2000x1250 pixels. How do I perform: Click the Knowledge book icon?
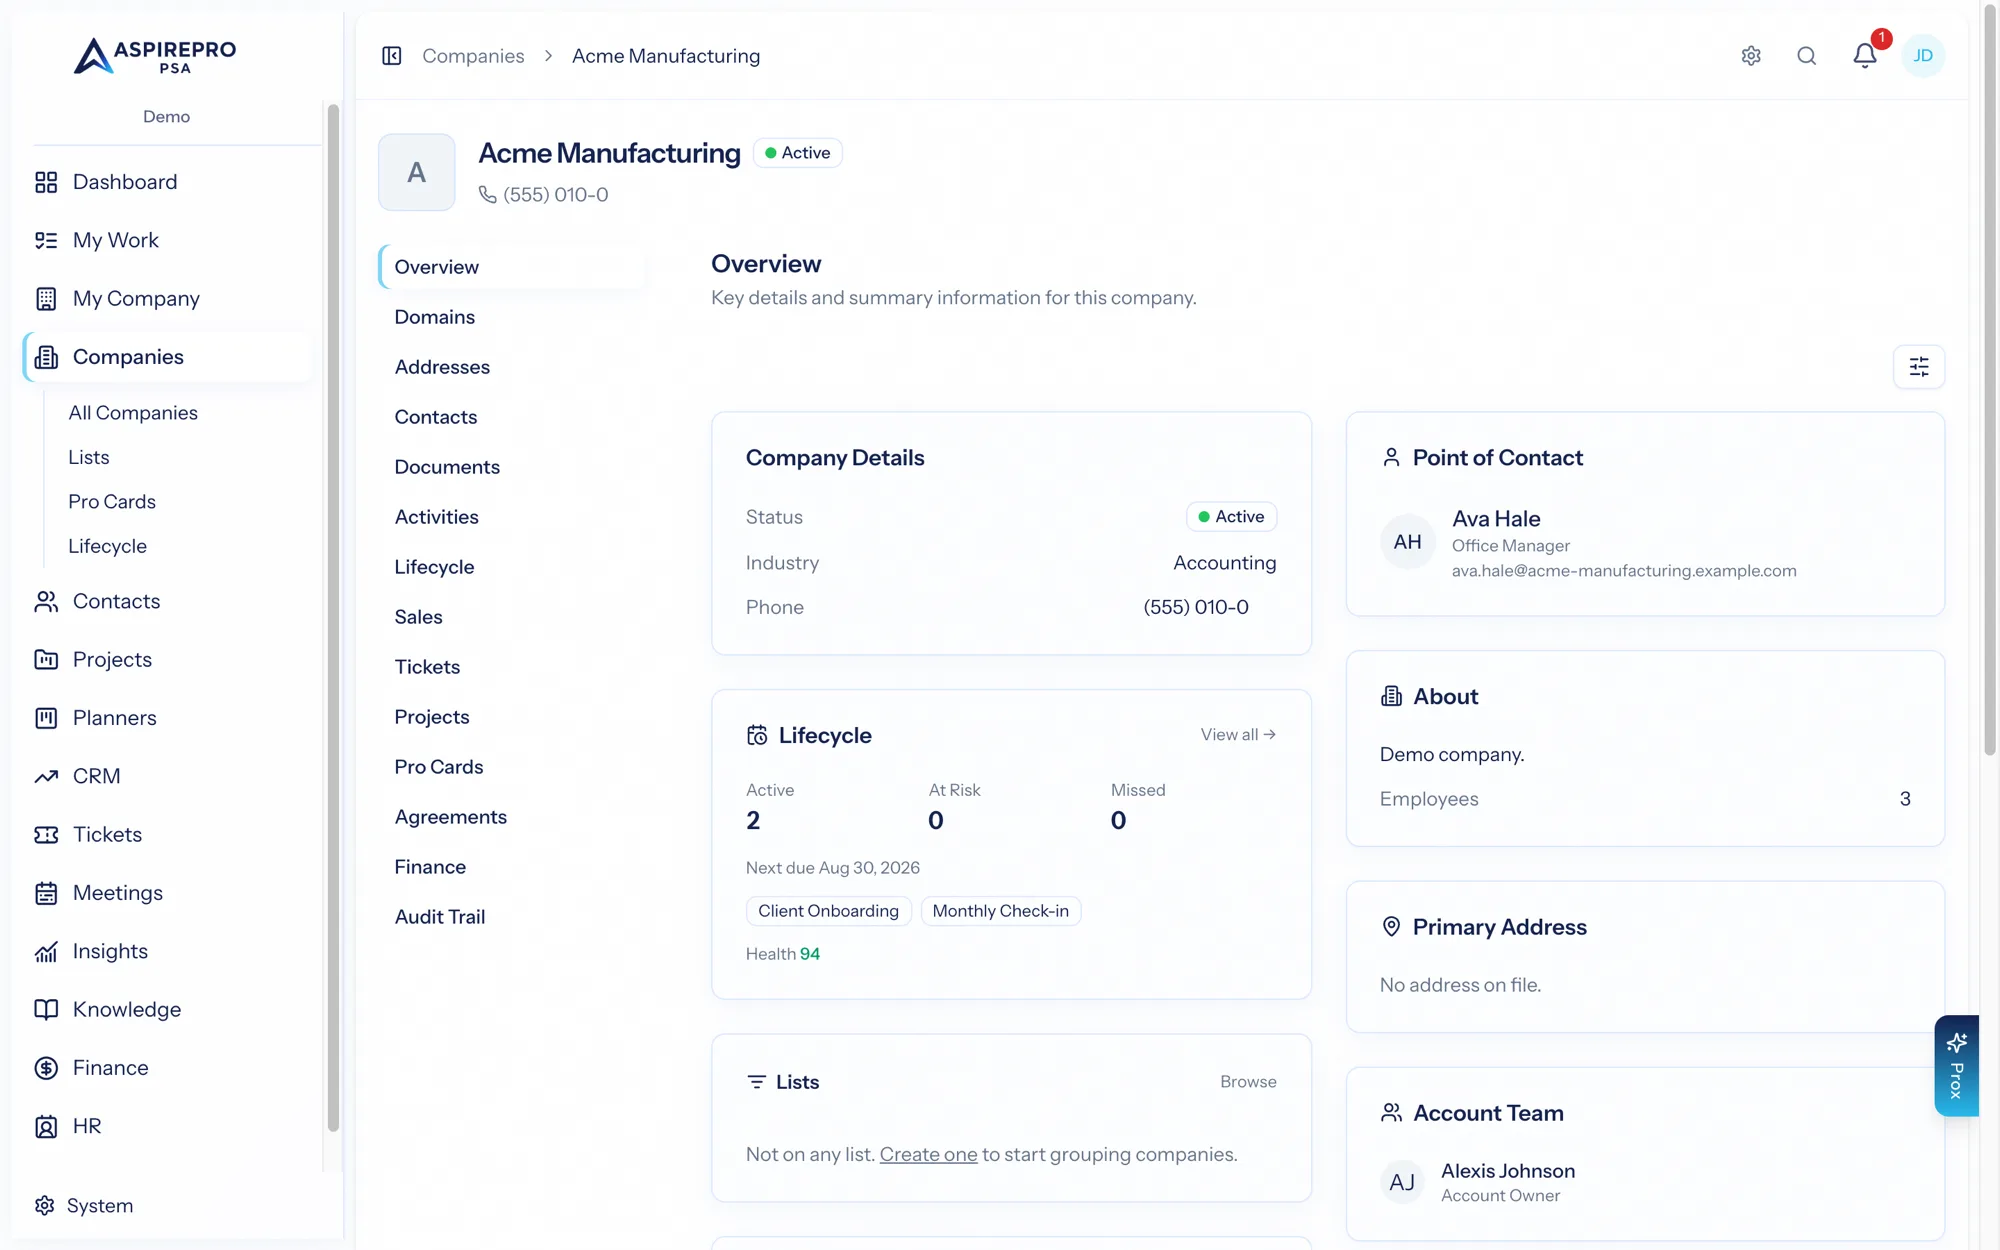pyautogui.click(x=46, y=1010)
